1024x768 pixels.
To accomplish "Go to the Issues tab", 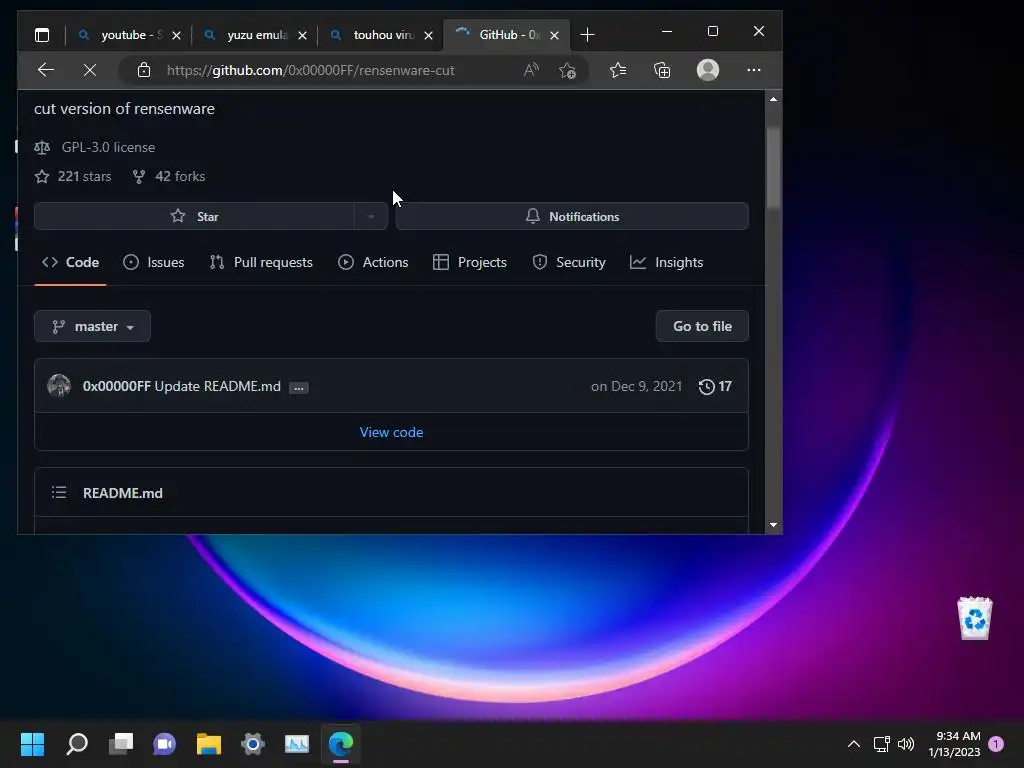I will pos(153,262).
